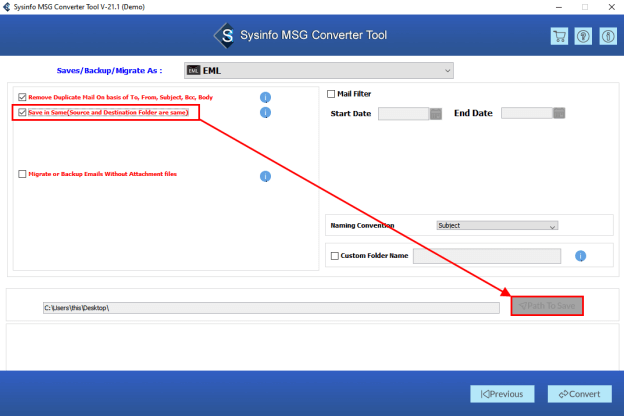Show info for Without Attachment files option
This screenshot has height=416, width=624.
(x=265, y=176)
